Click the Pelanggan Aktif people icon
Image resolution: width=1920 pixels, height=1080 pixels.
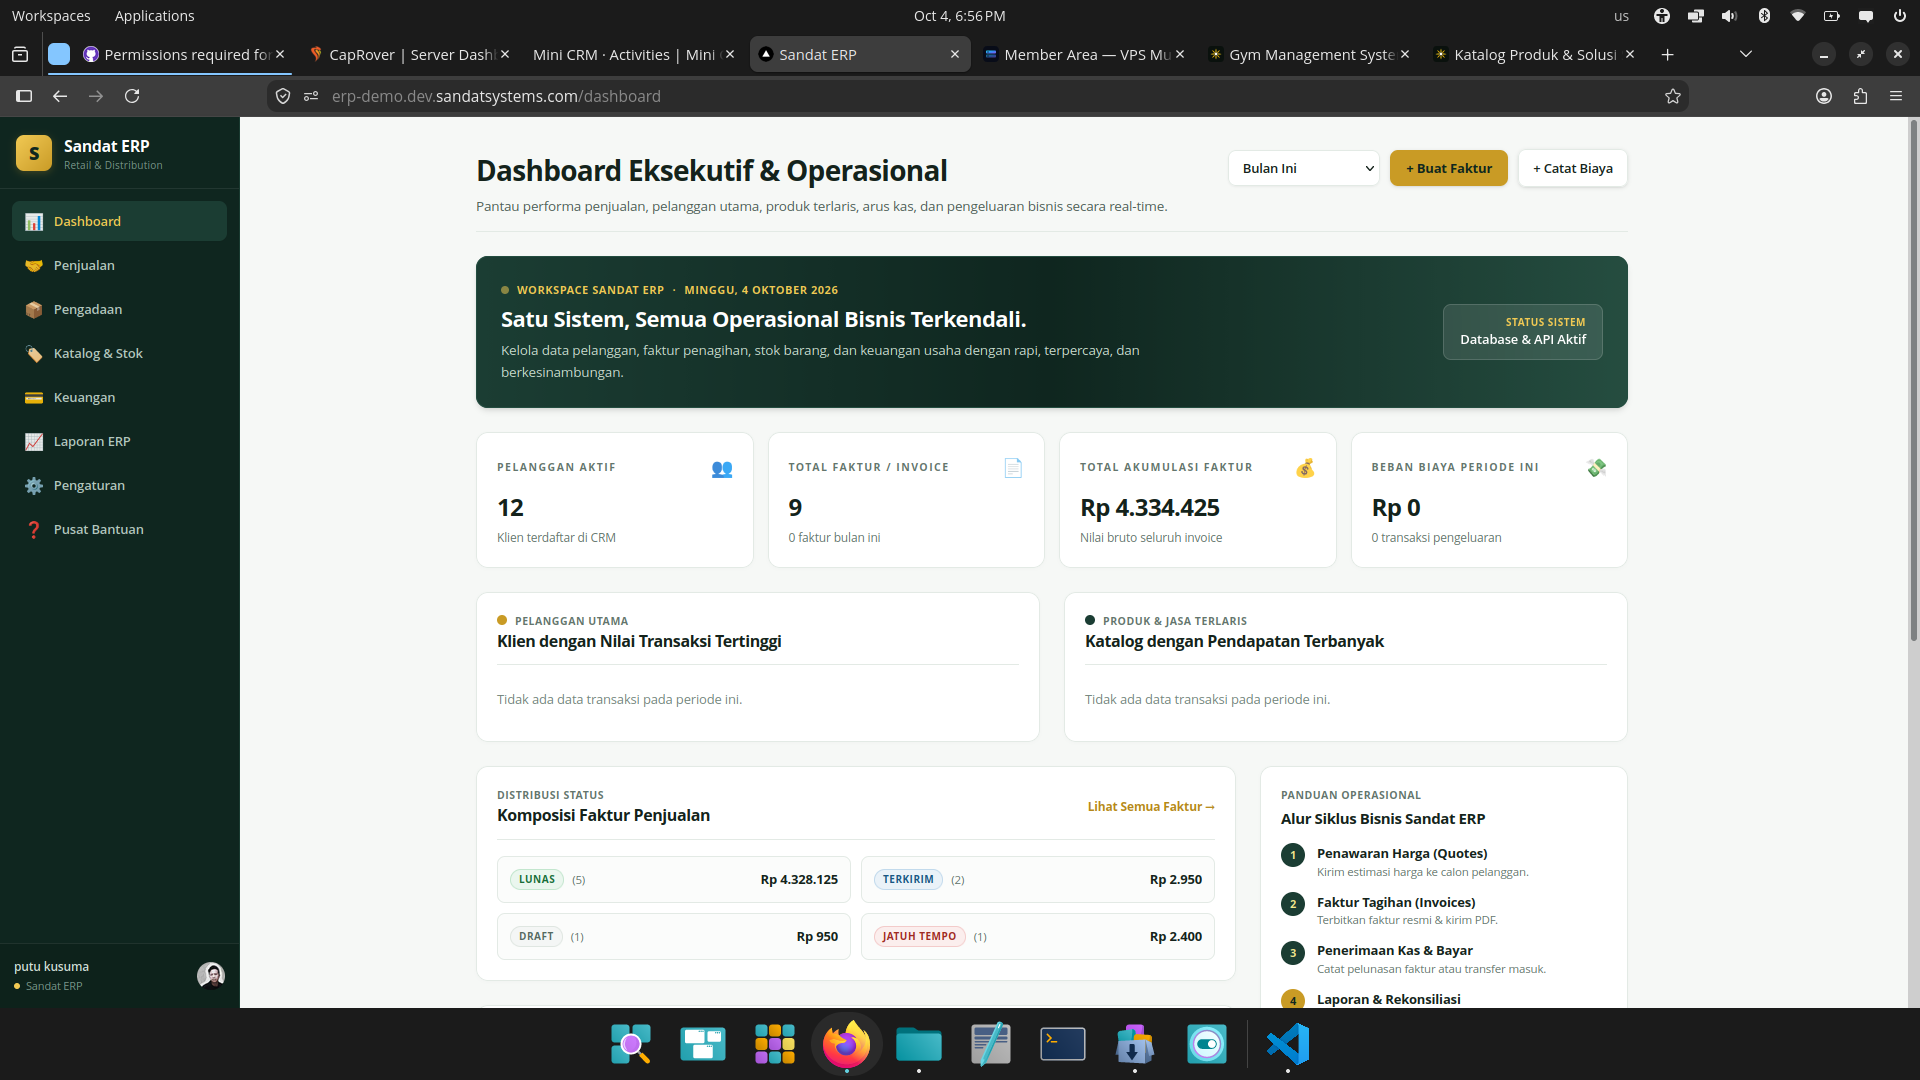(x=722, y=468)
